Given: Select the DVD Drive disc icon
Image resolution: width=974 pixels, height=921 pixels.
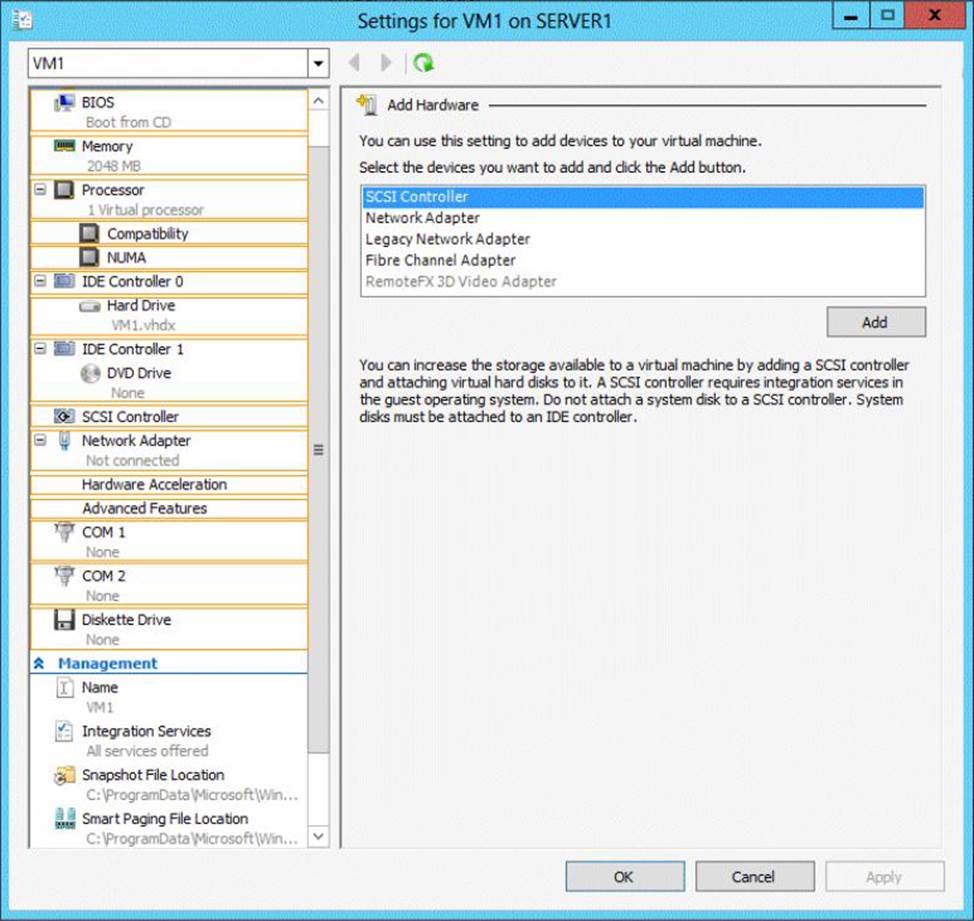Looking at the screenshot, I should pyautogui.click(x=91, y=373).
